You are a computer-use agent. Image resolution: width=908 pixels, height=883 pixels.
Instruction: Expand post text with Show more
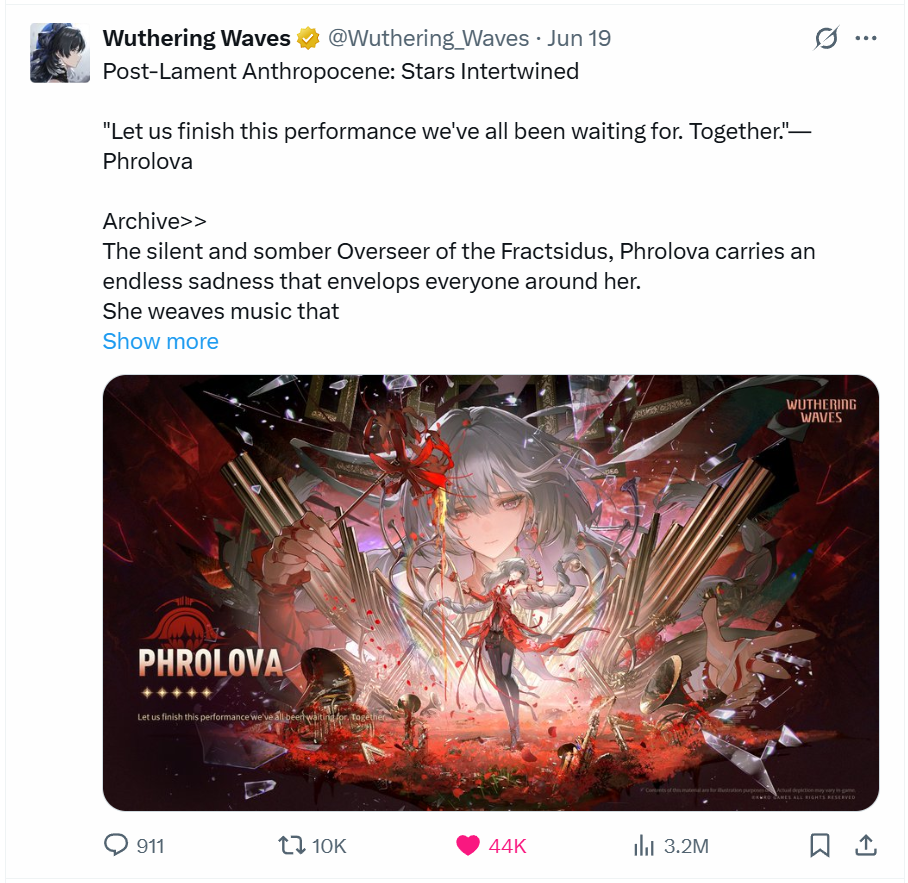click(160, 341)
